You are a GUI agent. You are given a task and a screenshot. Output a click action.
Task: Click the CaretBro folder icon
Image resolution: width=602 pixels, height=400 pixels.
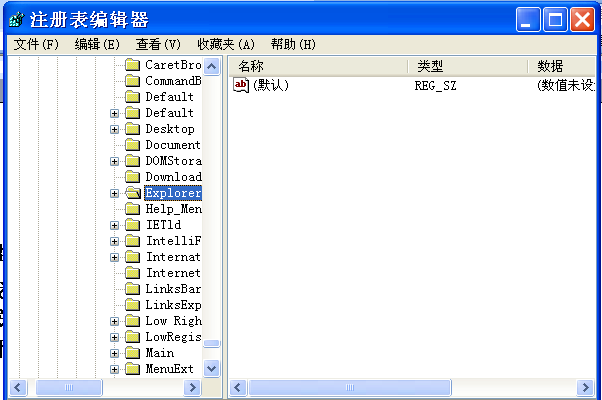point(132,65)
